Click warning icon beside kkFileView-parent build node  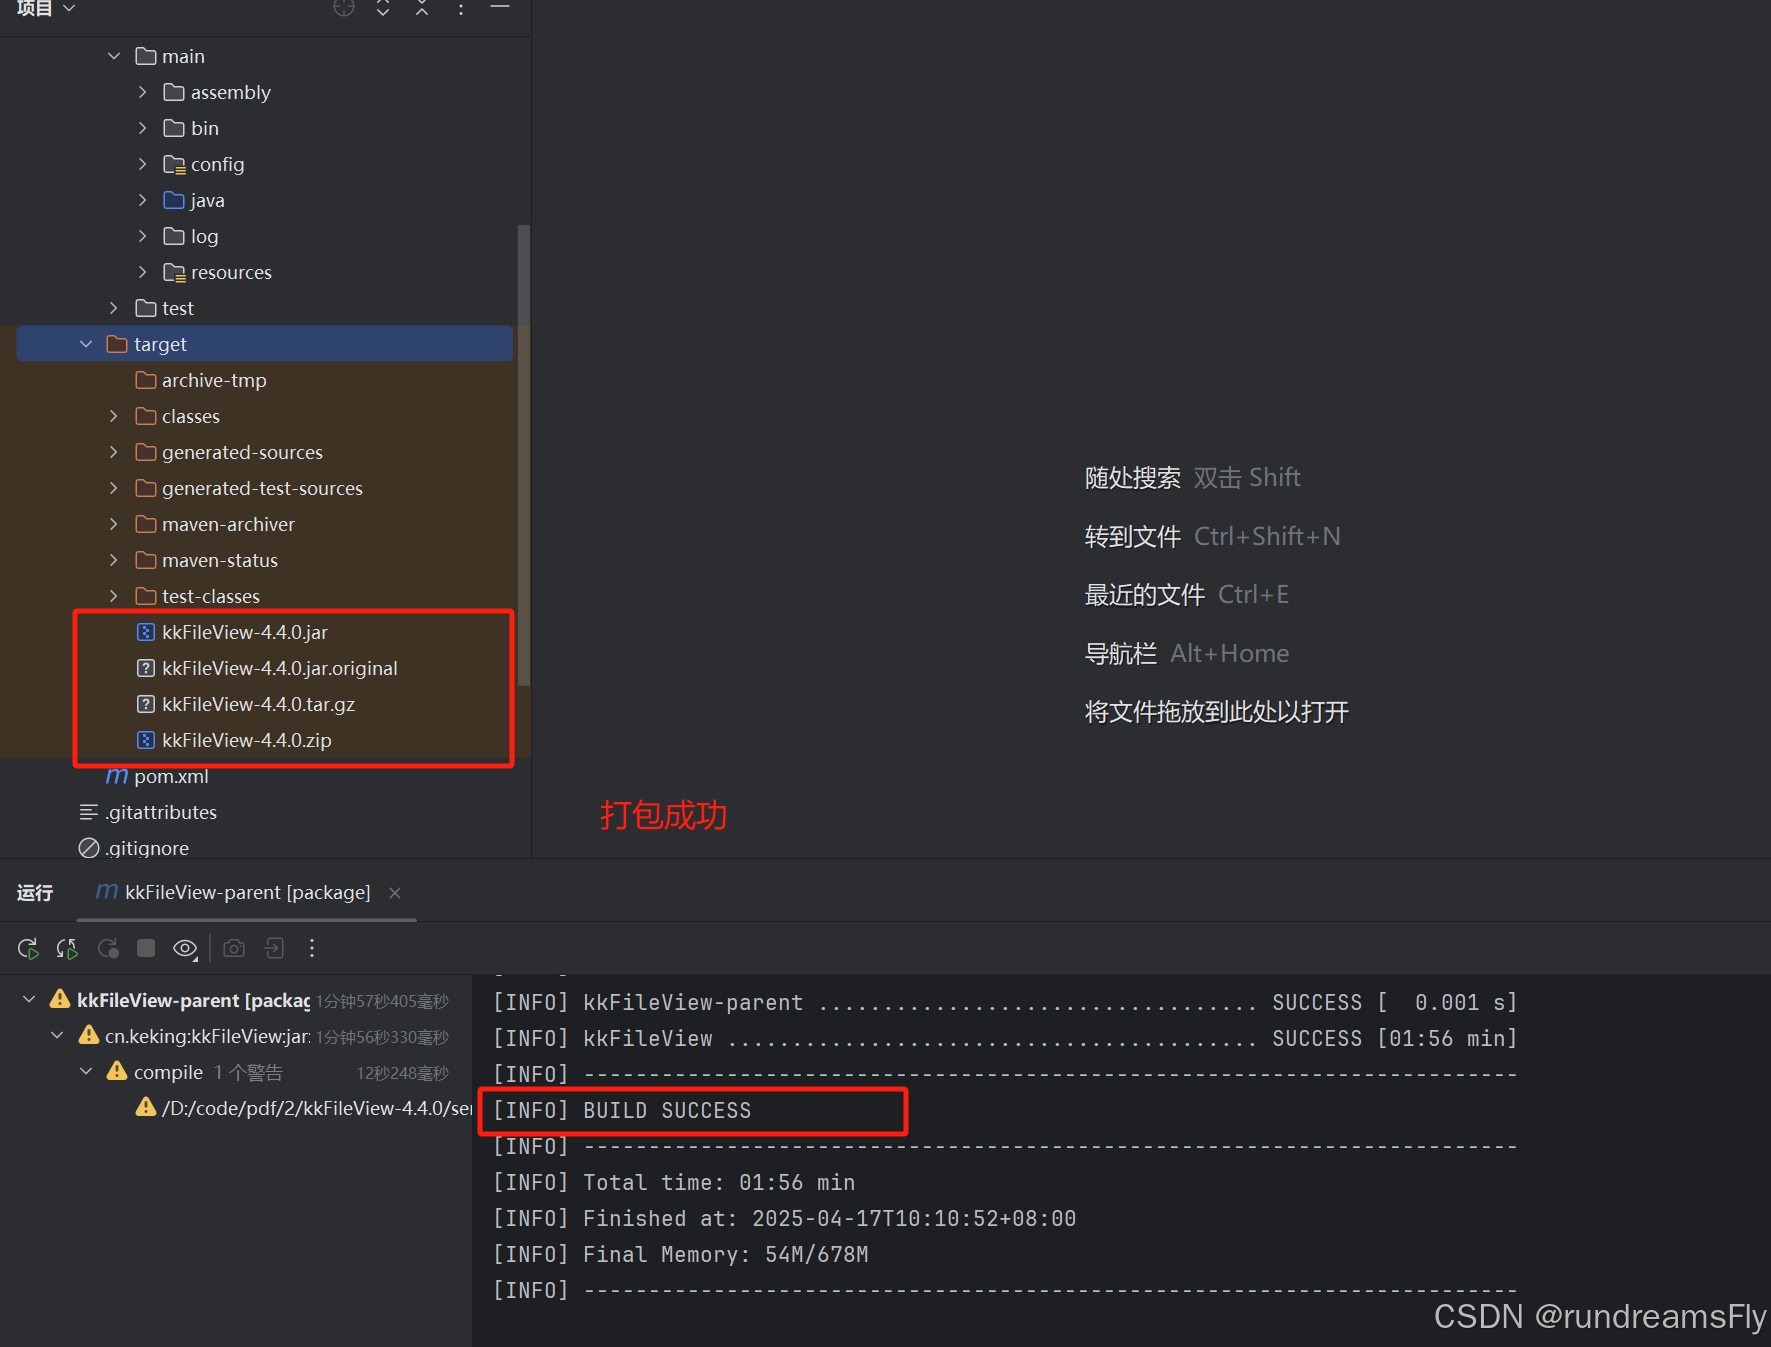point(60,999)
